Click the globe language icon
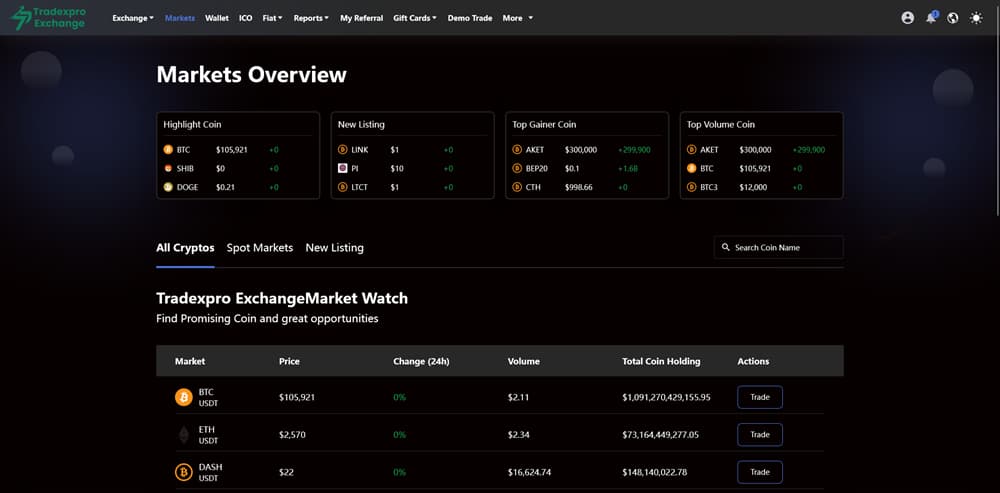 click(x=953, y=18)
